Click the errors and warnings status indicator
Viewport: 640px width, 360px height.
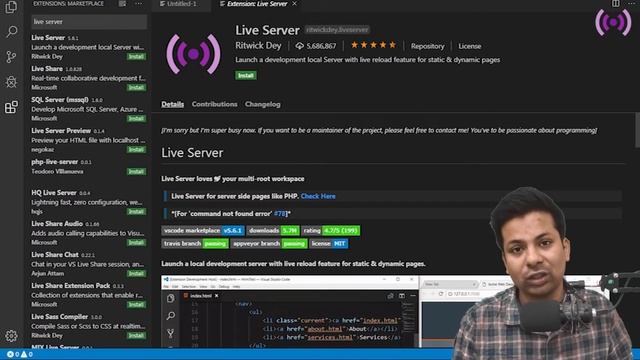20,354
